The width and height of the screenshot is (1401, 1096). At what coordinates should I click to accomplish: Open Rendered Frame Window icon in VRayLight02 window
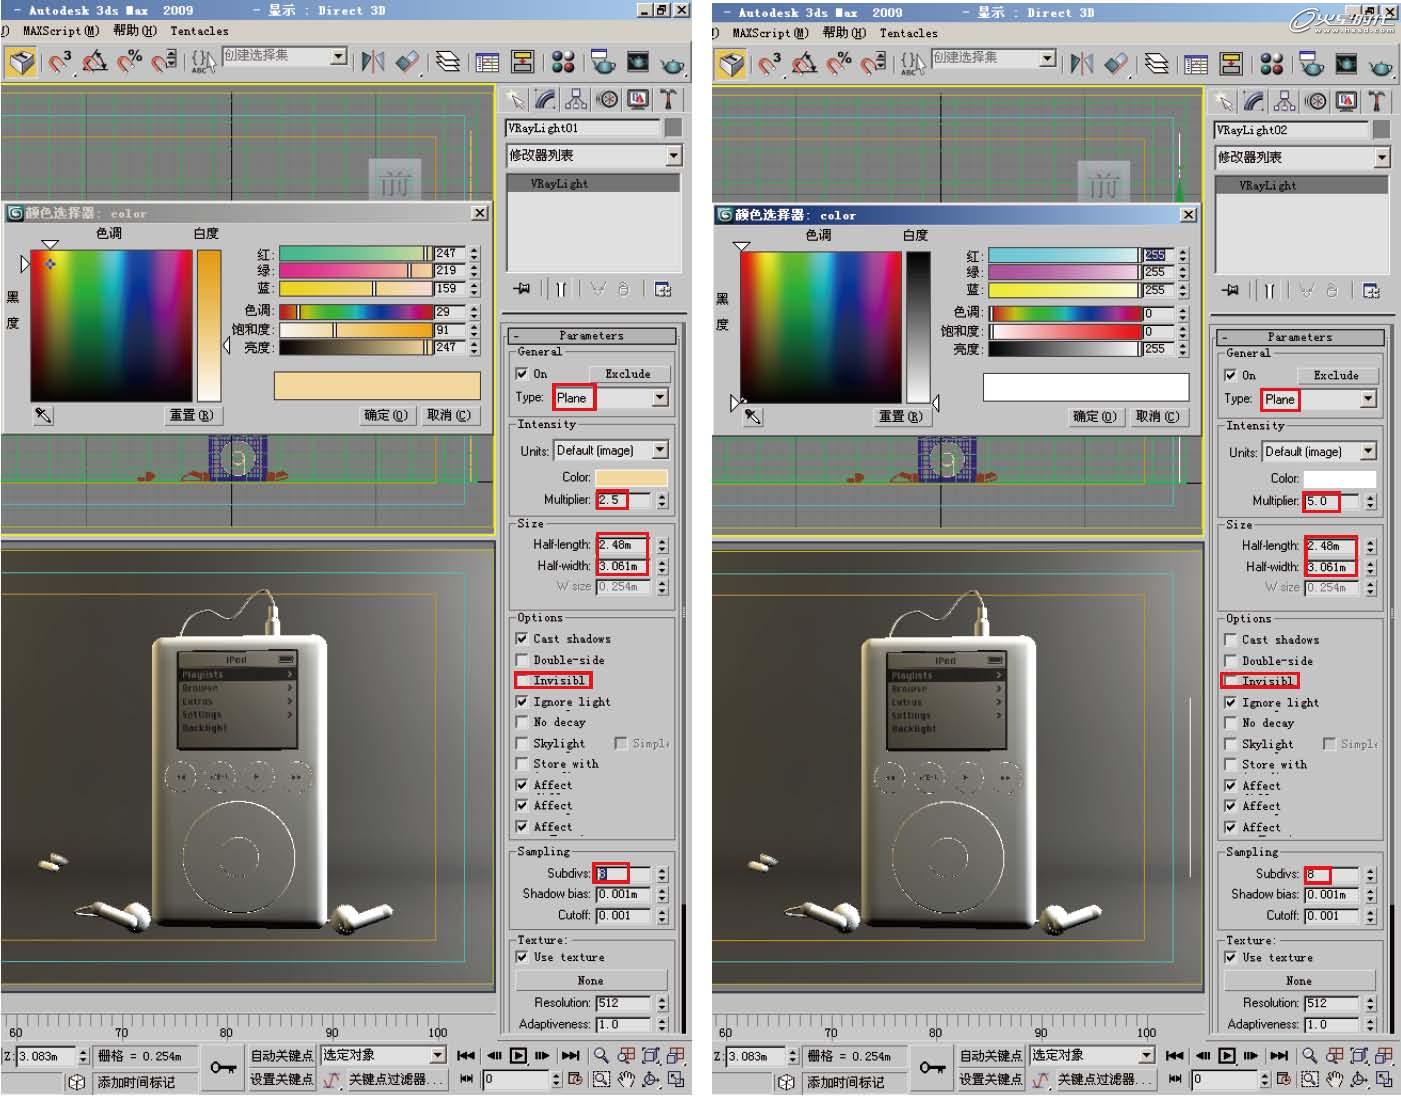[1346, 64]
